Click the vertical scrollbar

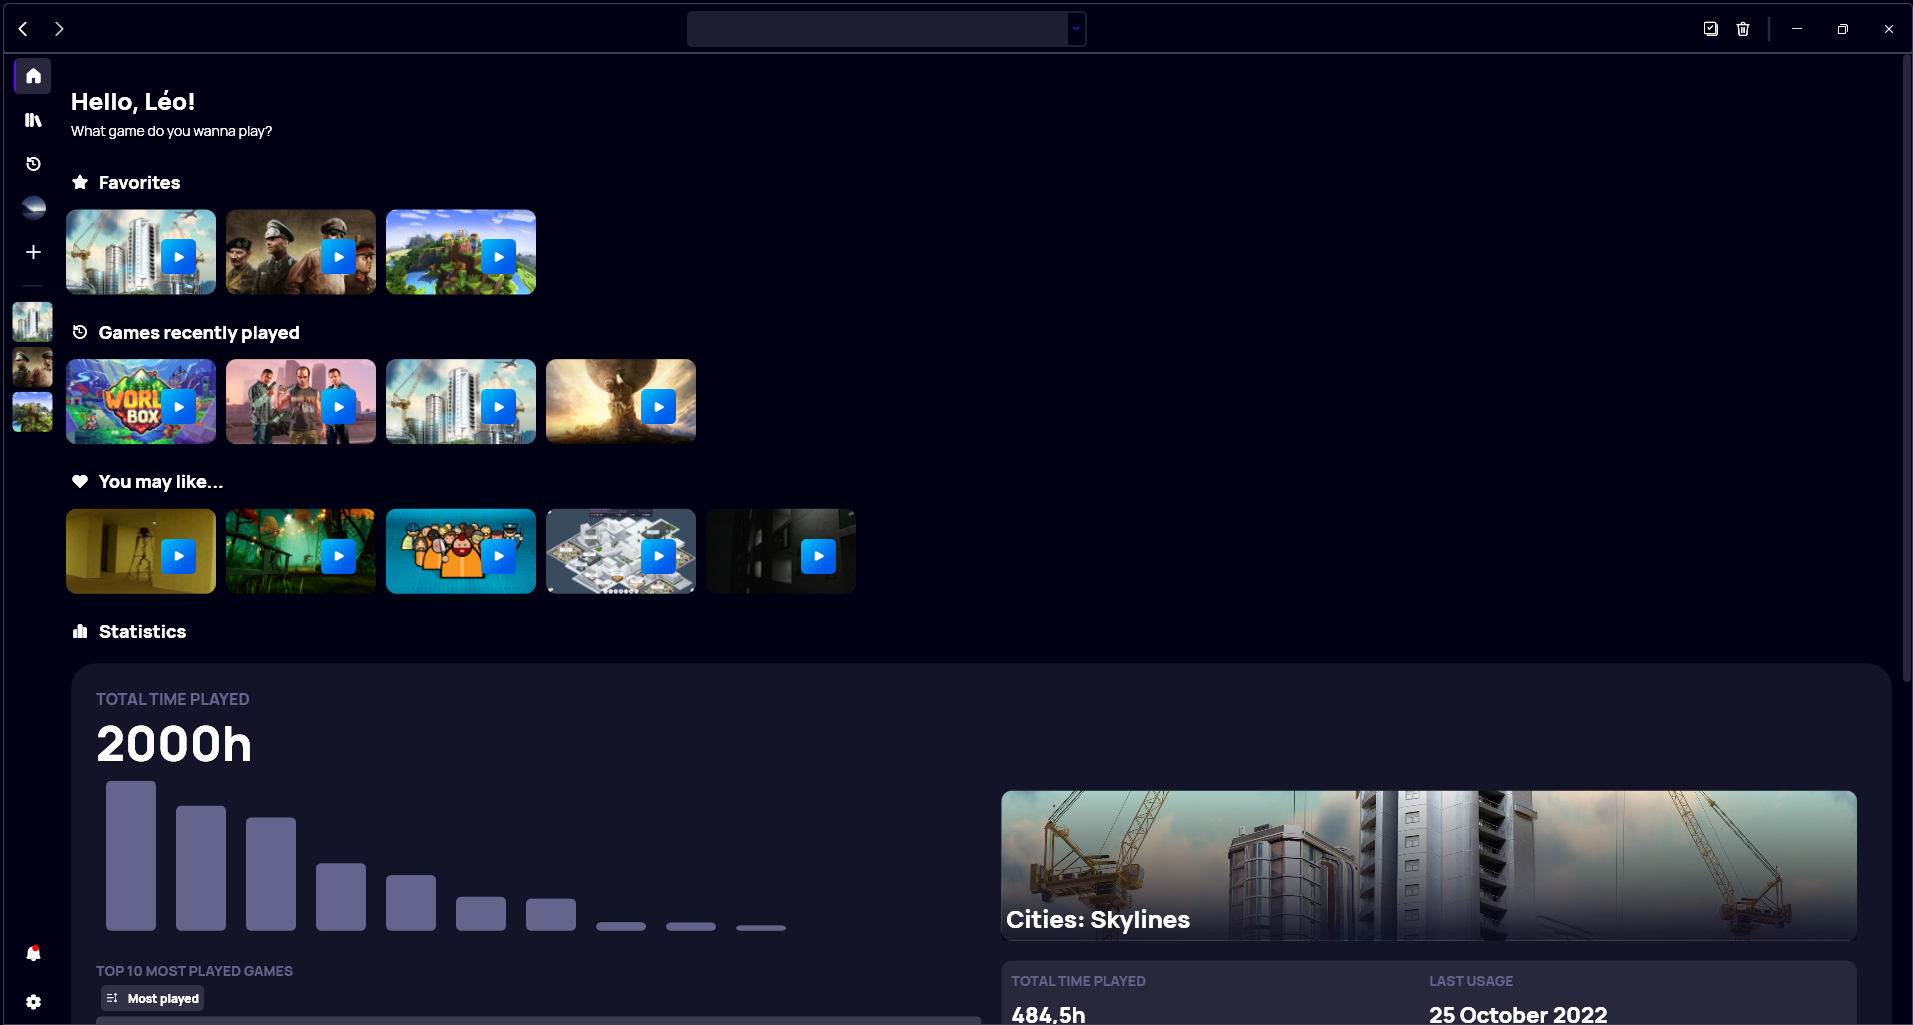click(x=1906, y=370)
